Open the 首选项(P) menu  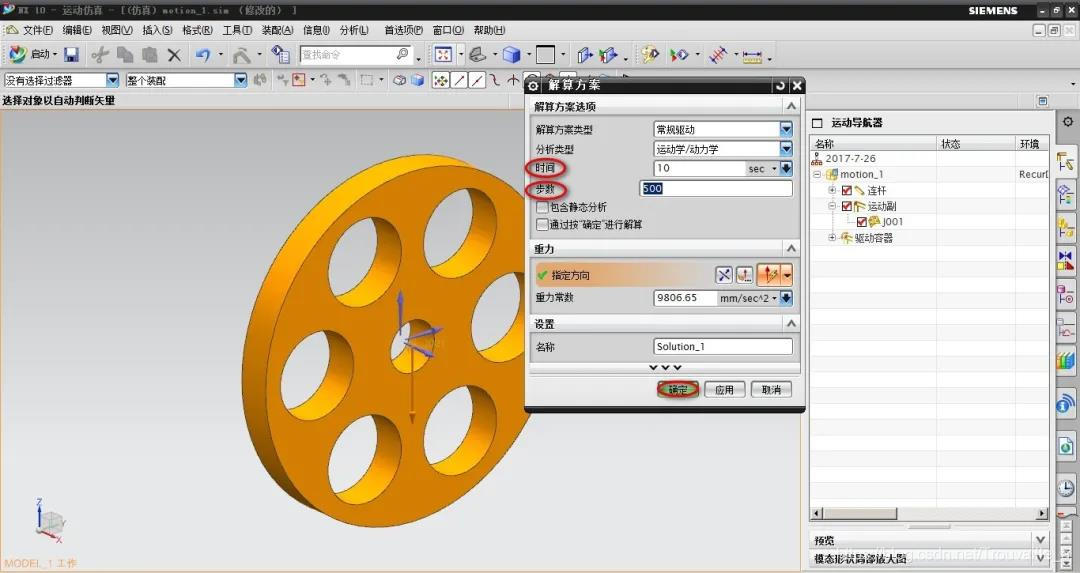click(403, 30)
